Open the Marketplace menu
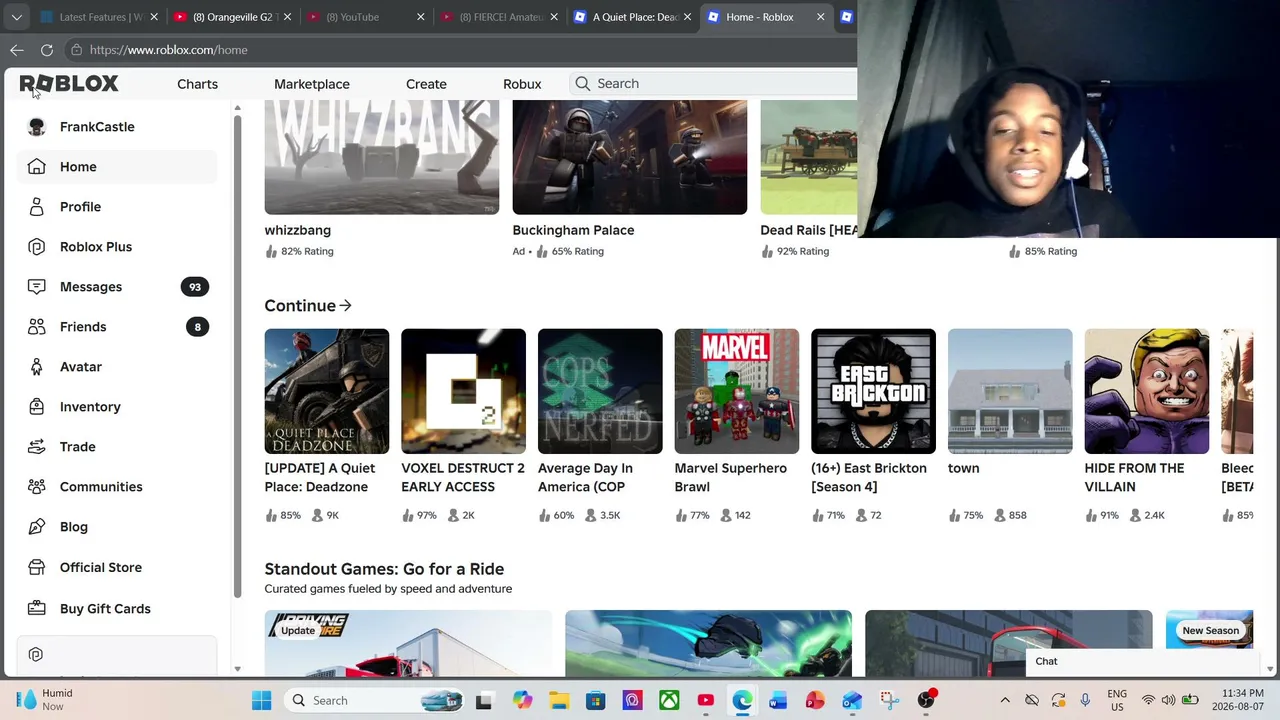This screenshot has height=720, width=1280. tap(312, 84)
